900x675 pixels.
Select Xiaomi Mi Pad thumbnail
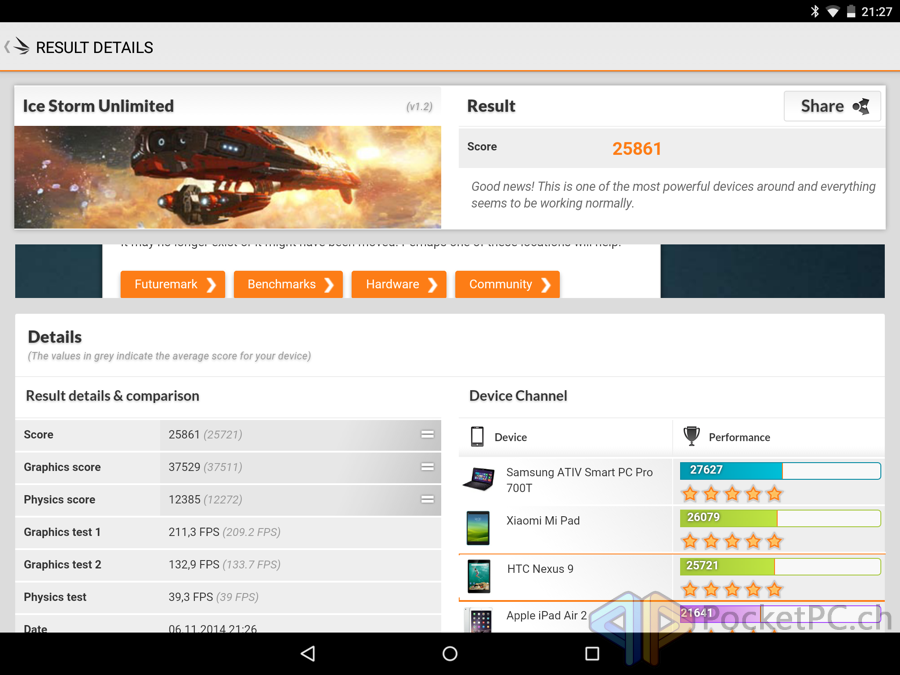[x=478, y=528]
